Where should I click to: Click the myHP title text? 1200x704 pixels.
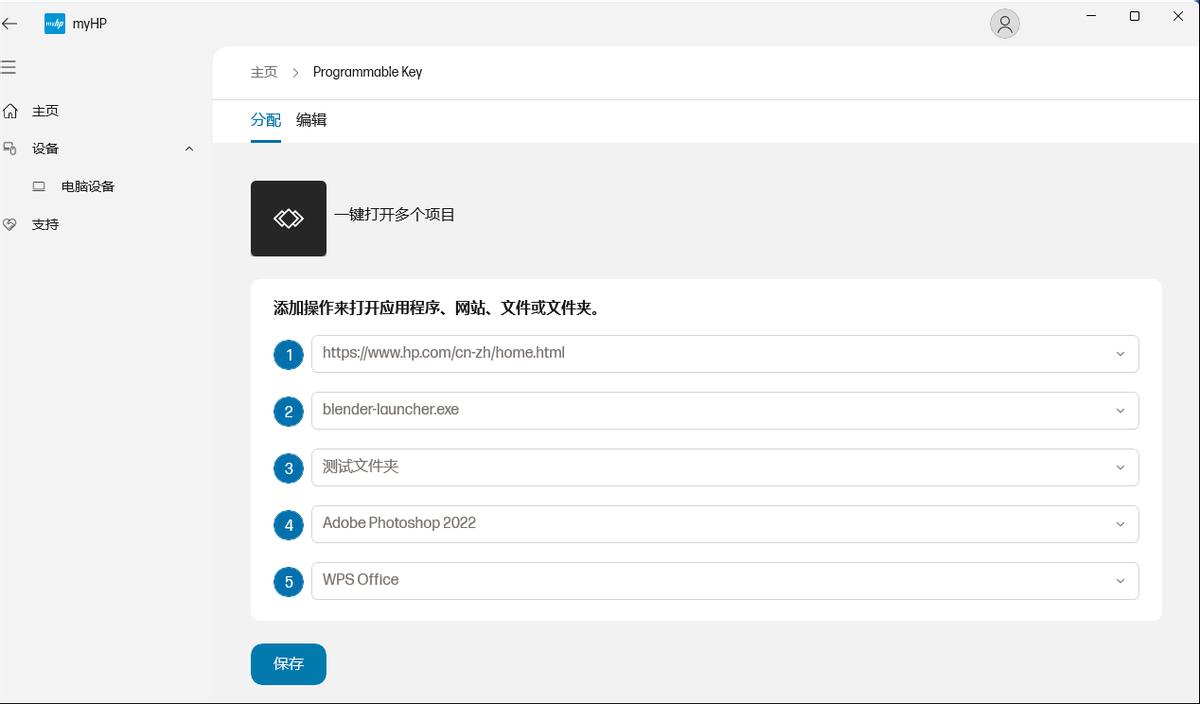click(90, 24)
